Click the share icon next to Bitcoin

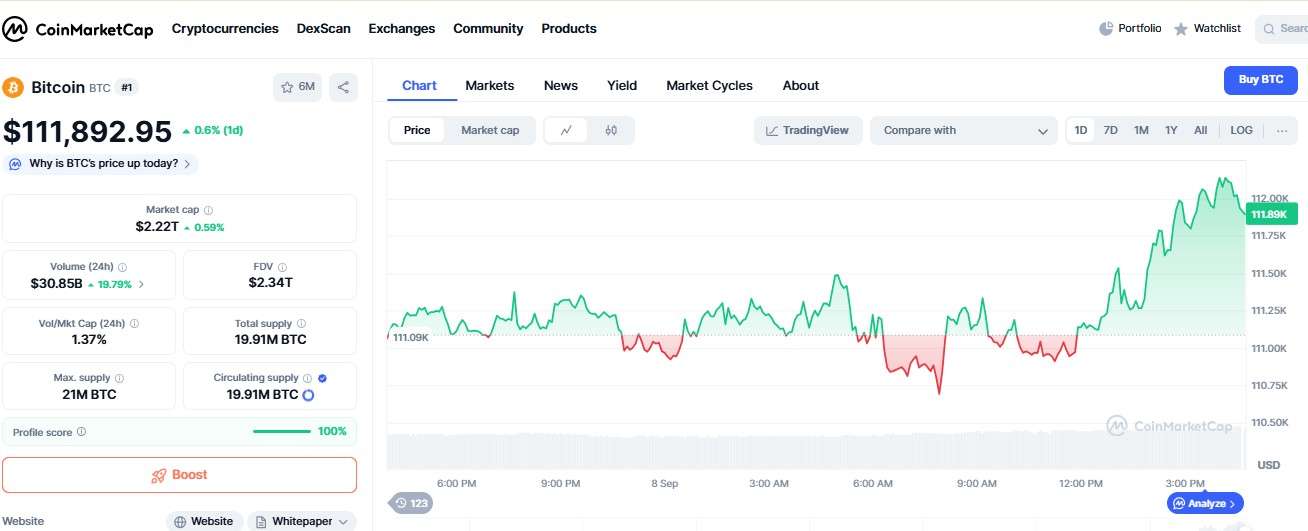pos(343,87)
